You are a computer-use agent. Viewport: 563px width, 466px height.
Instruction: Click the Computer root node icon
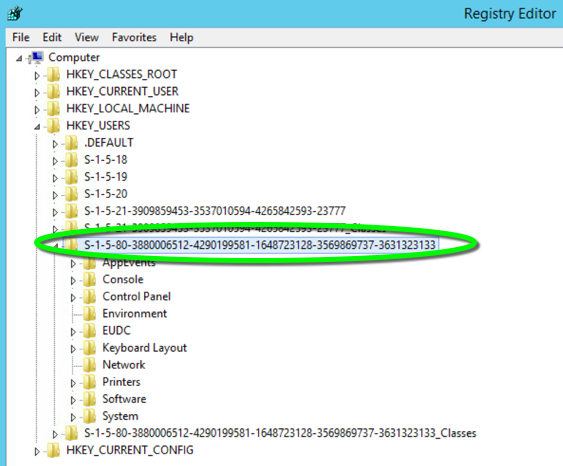pos(37,57)
